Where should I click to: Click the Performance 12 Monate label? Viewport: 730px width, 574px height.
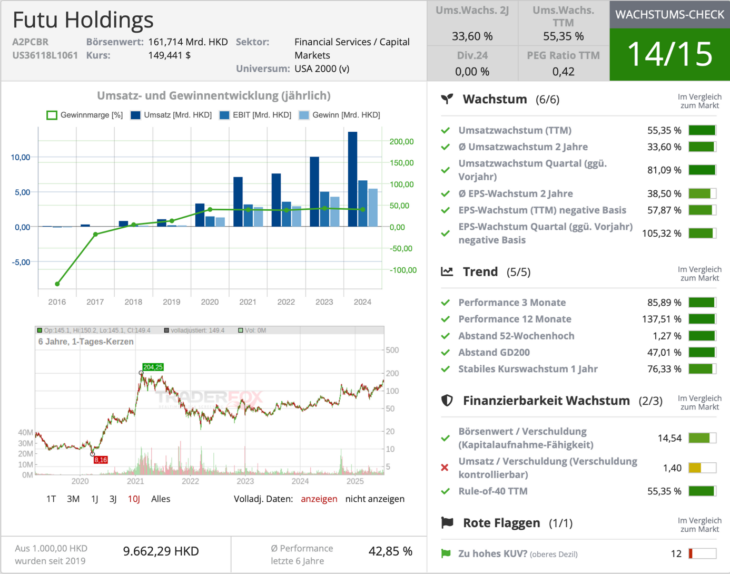pyautogui.click(x=515, y=319)
